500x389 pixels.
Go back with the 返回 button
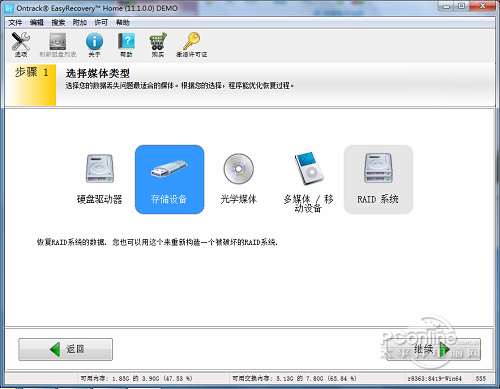(x=65, y=349)
